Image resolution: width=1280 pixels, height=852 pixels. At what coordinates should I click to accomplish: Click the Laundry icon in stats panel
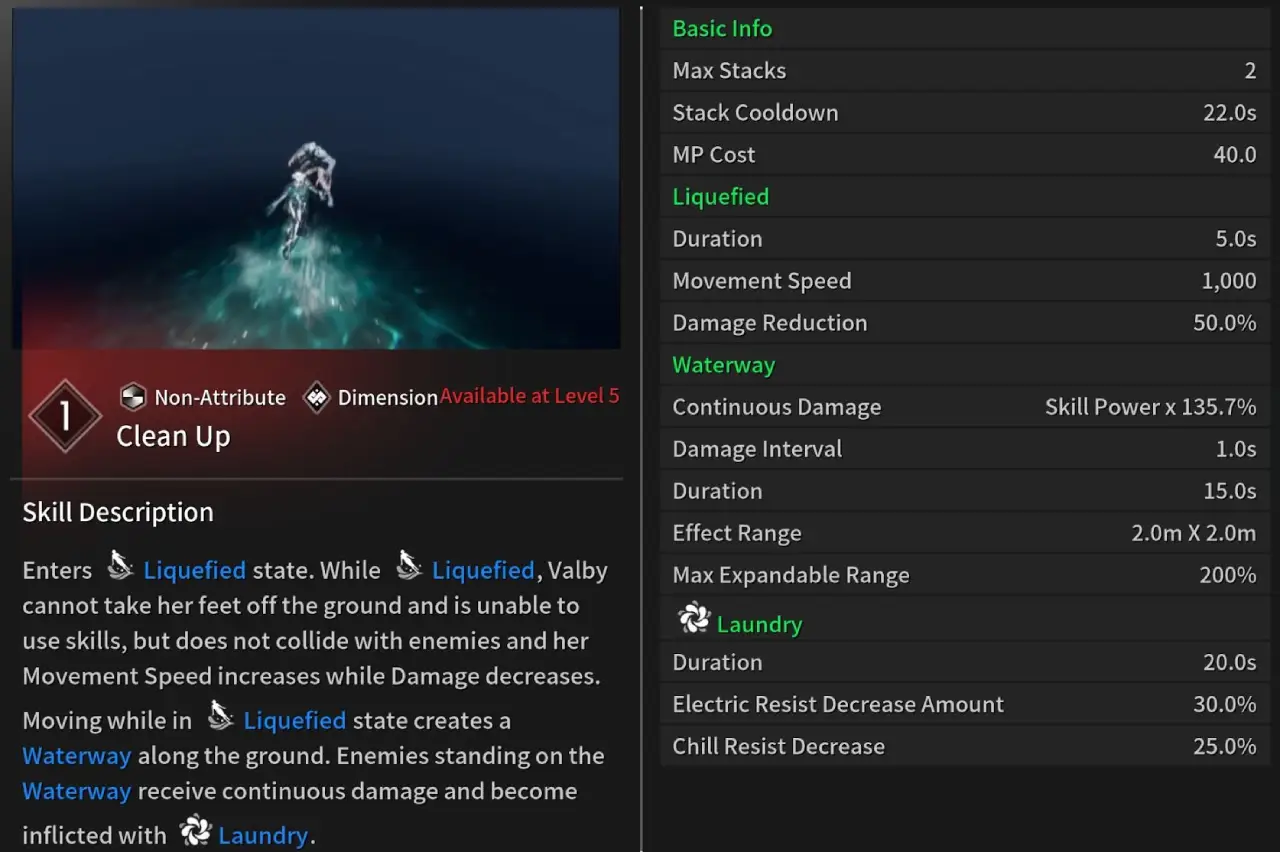694,620
